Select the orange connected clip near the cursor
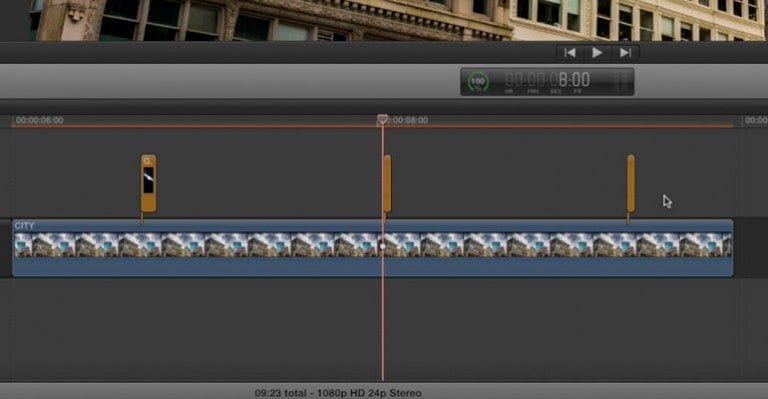Image resolution: width=768 pixels, height=399 pixels. click(630, 184)
